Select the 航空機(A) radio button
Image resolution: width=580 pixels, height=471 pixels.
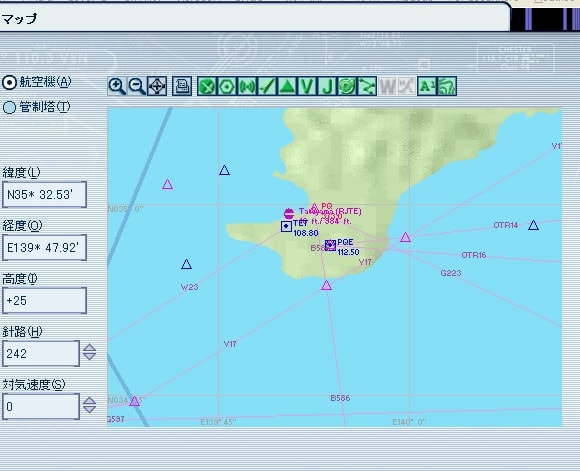pyautogui.click(x=9, y=82)
